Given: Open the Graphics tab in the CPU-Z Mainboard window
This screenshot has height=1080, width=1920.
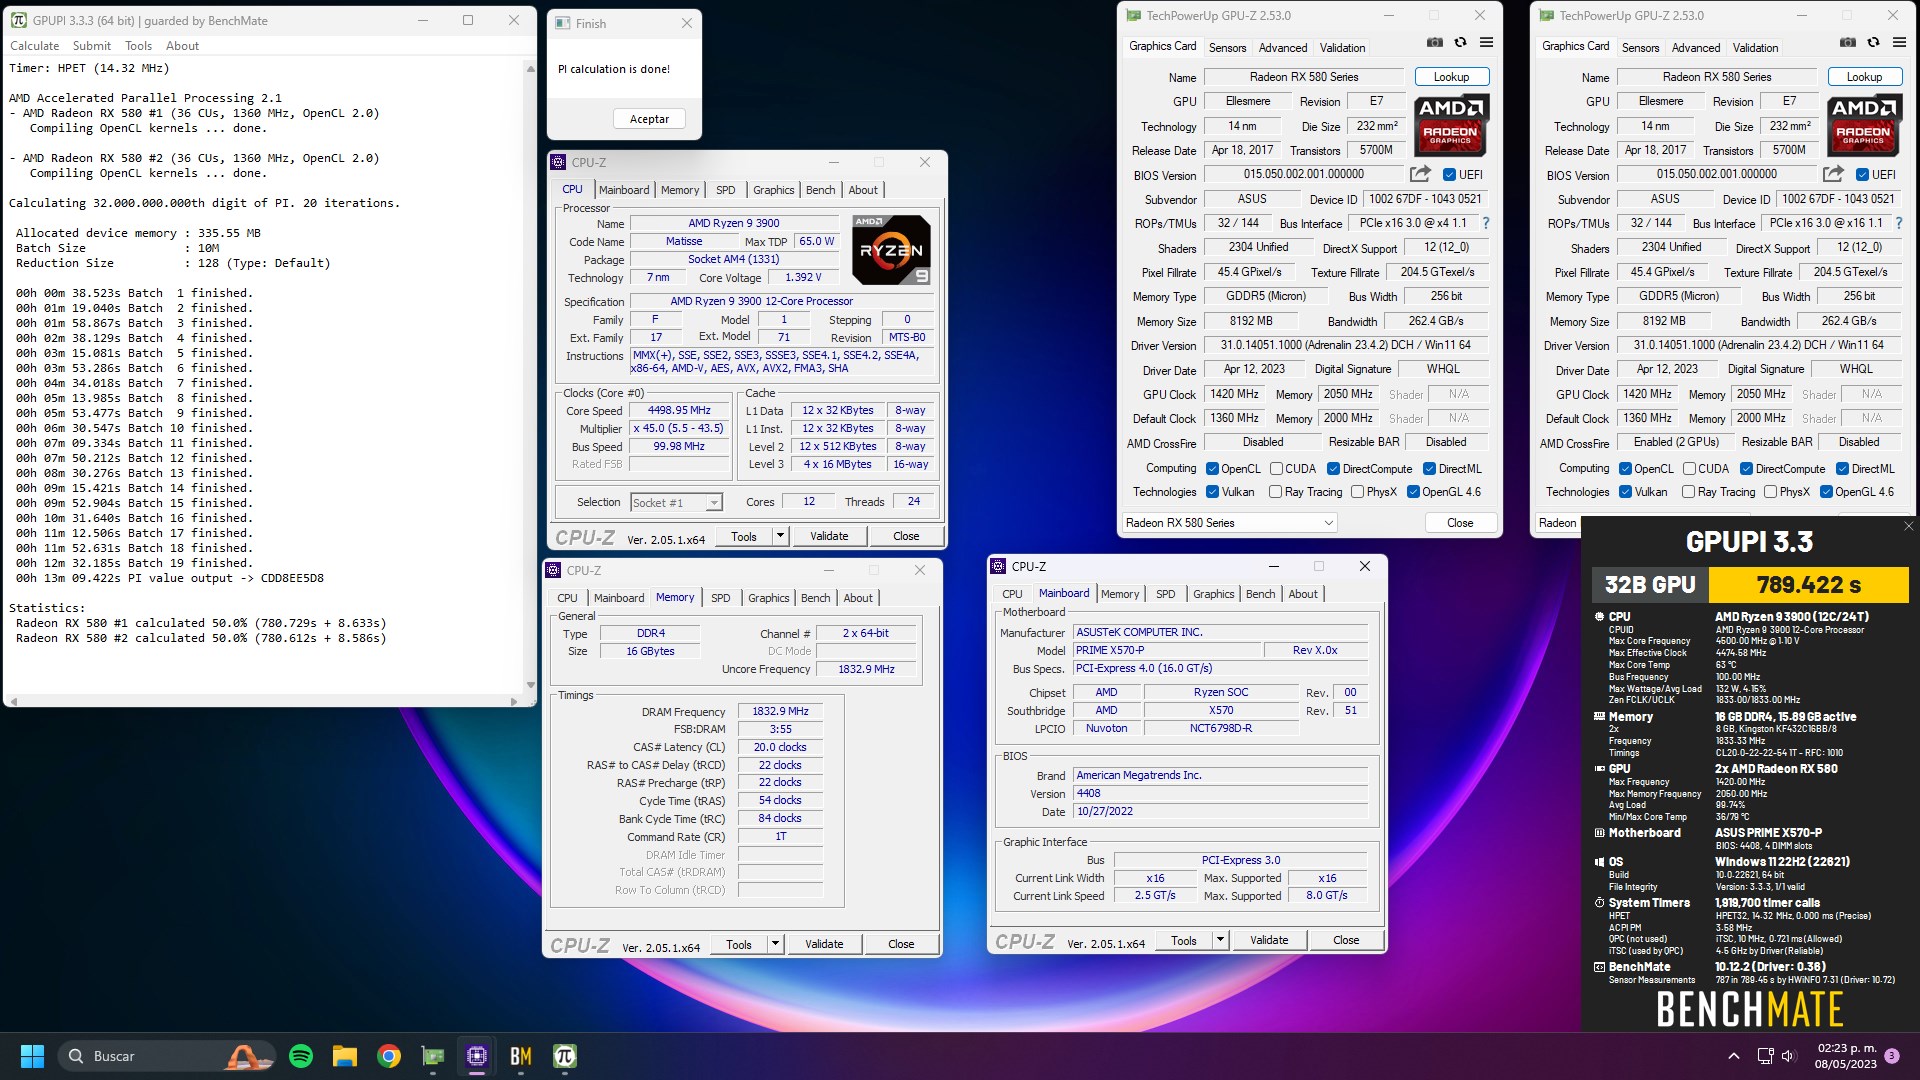Looking at the screenshot, I should pyautogui.click(x=1213, y=594).
